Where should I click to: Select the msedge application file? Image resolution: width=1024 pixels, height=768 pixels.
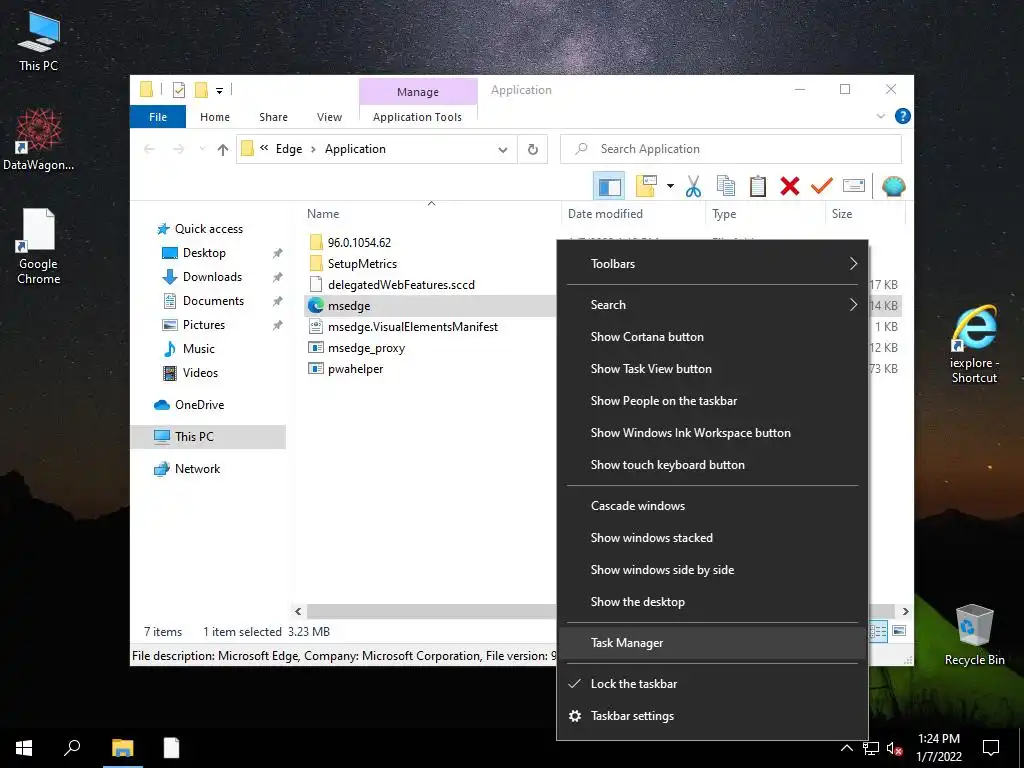coord(349,306)
